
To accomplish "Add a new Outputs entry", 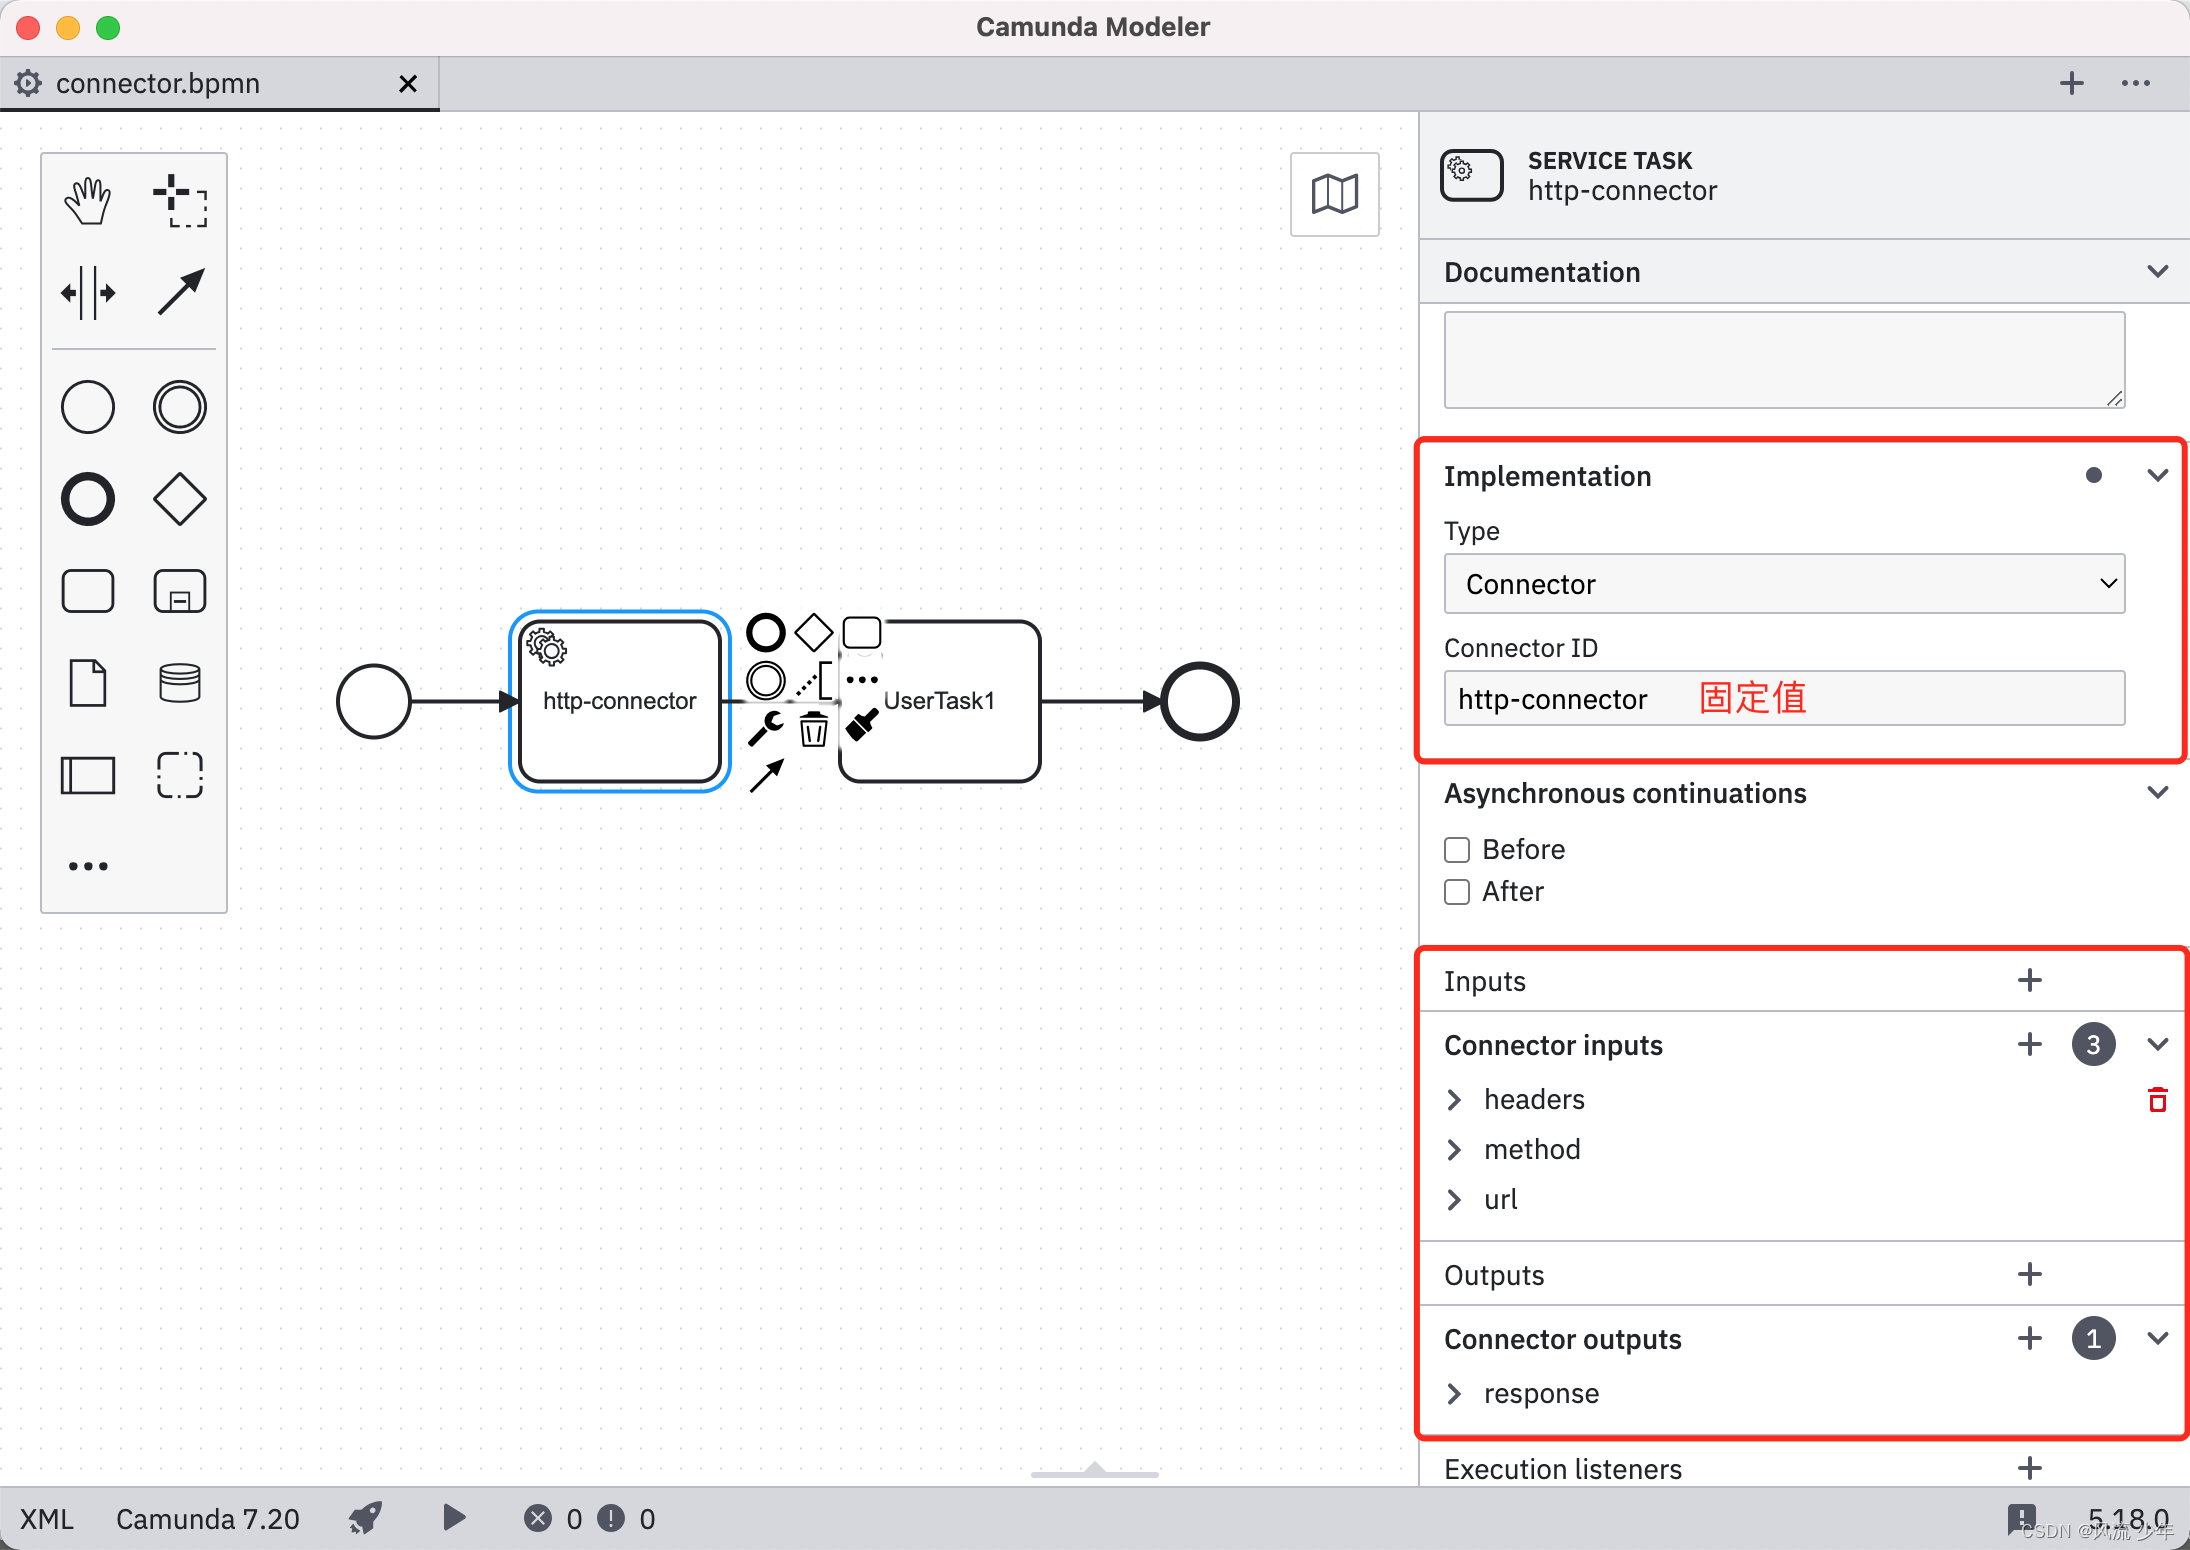I will pyautogui.click(x=2030, y=1275).
